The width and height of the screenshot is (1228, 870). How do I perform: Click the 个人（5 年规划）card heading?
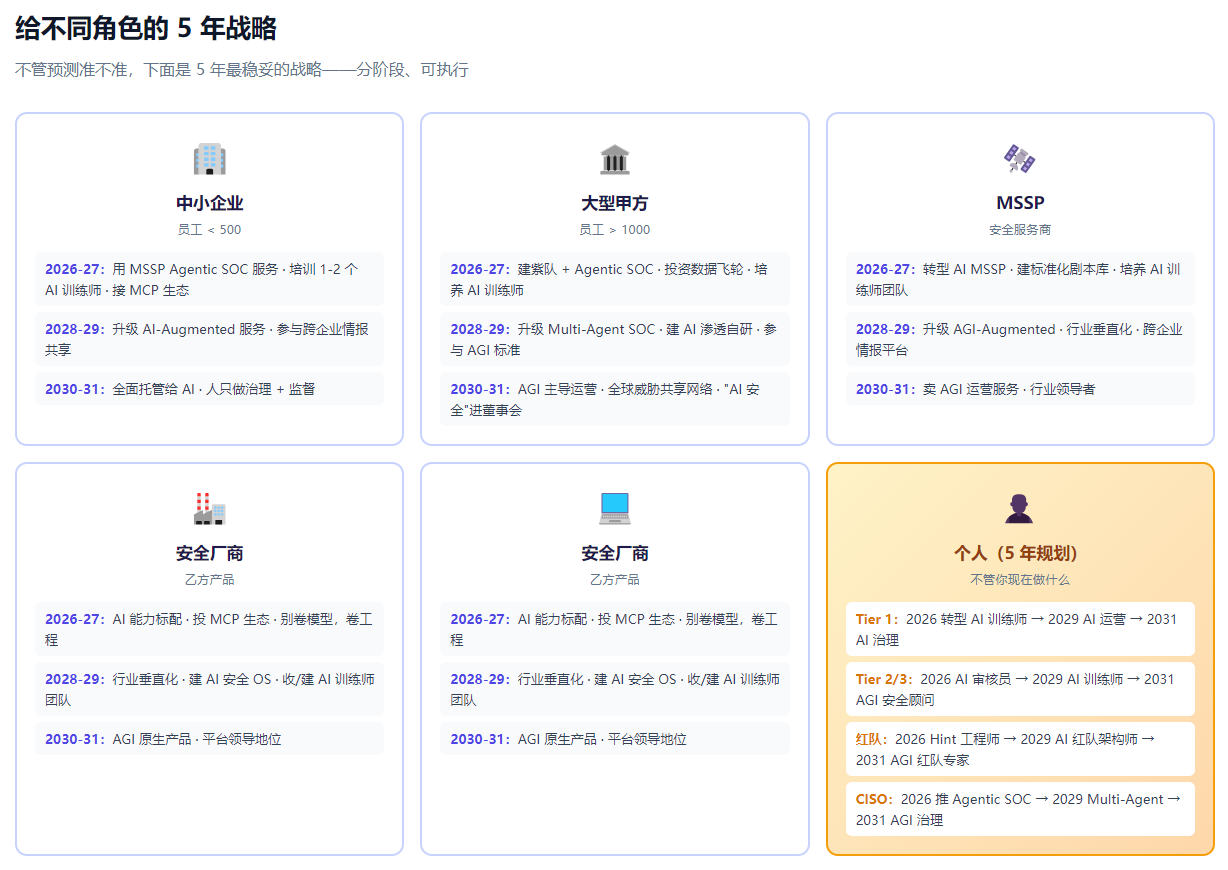(1020, 553)
